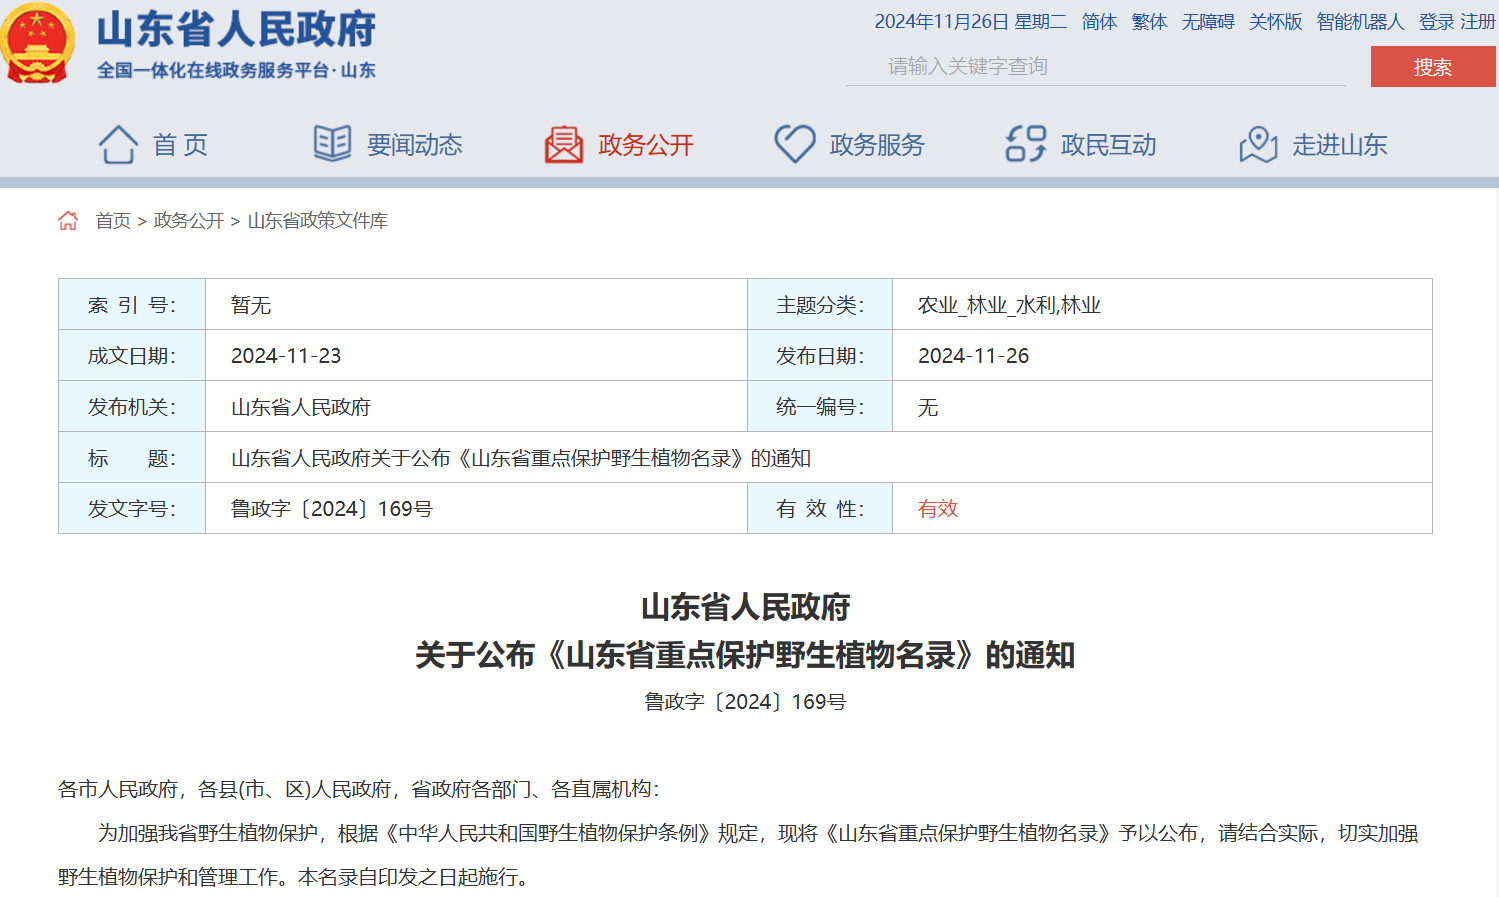Click the document title in the 标题 row
Viewport: 1499px width, 897px height.
(x=521, y=458)
